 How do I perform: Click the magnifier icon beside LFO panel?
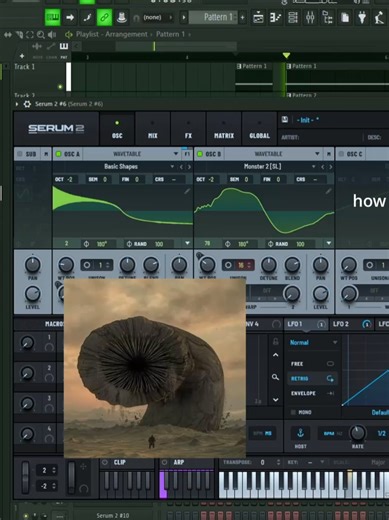(x=275, y=377)
